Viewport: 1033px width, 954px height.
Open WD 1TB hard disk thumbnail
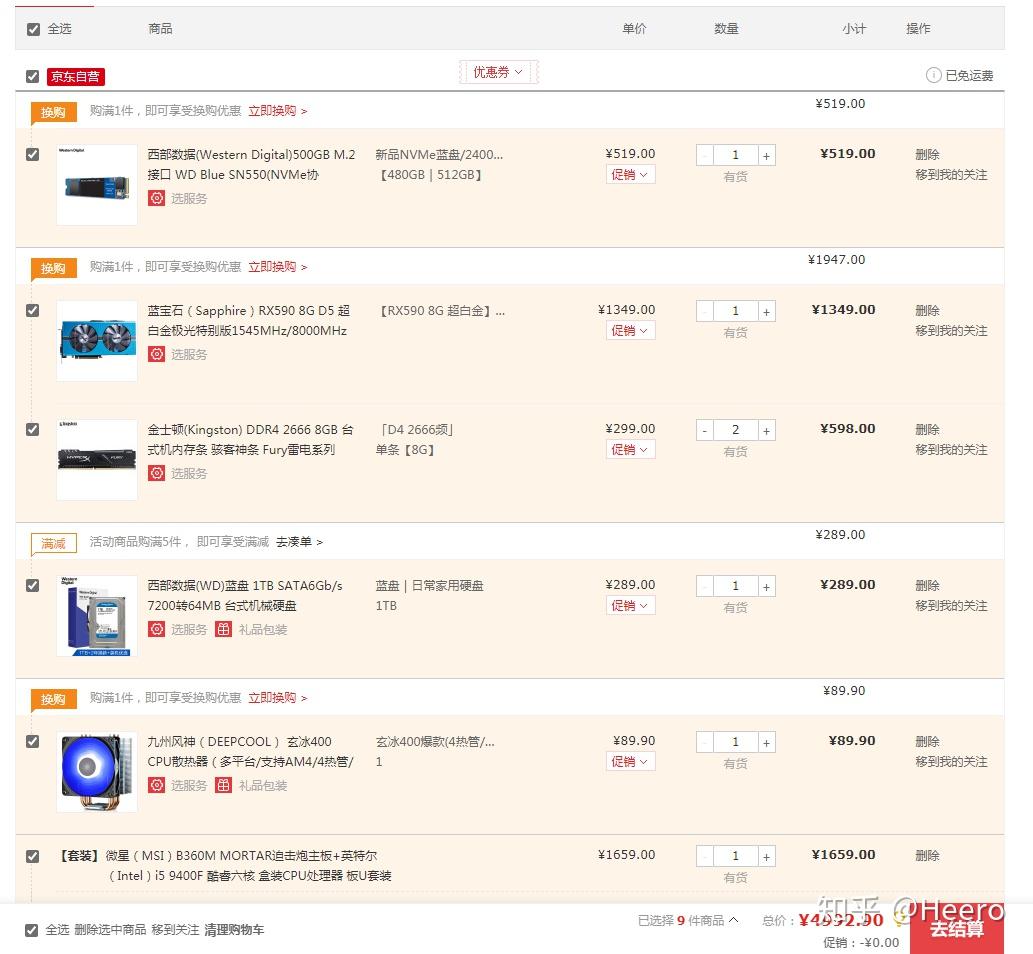(x=97, y=616)
